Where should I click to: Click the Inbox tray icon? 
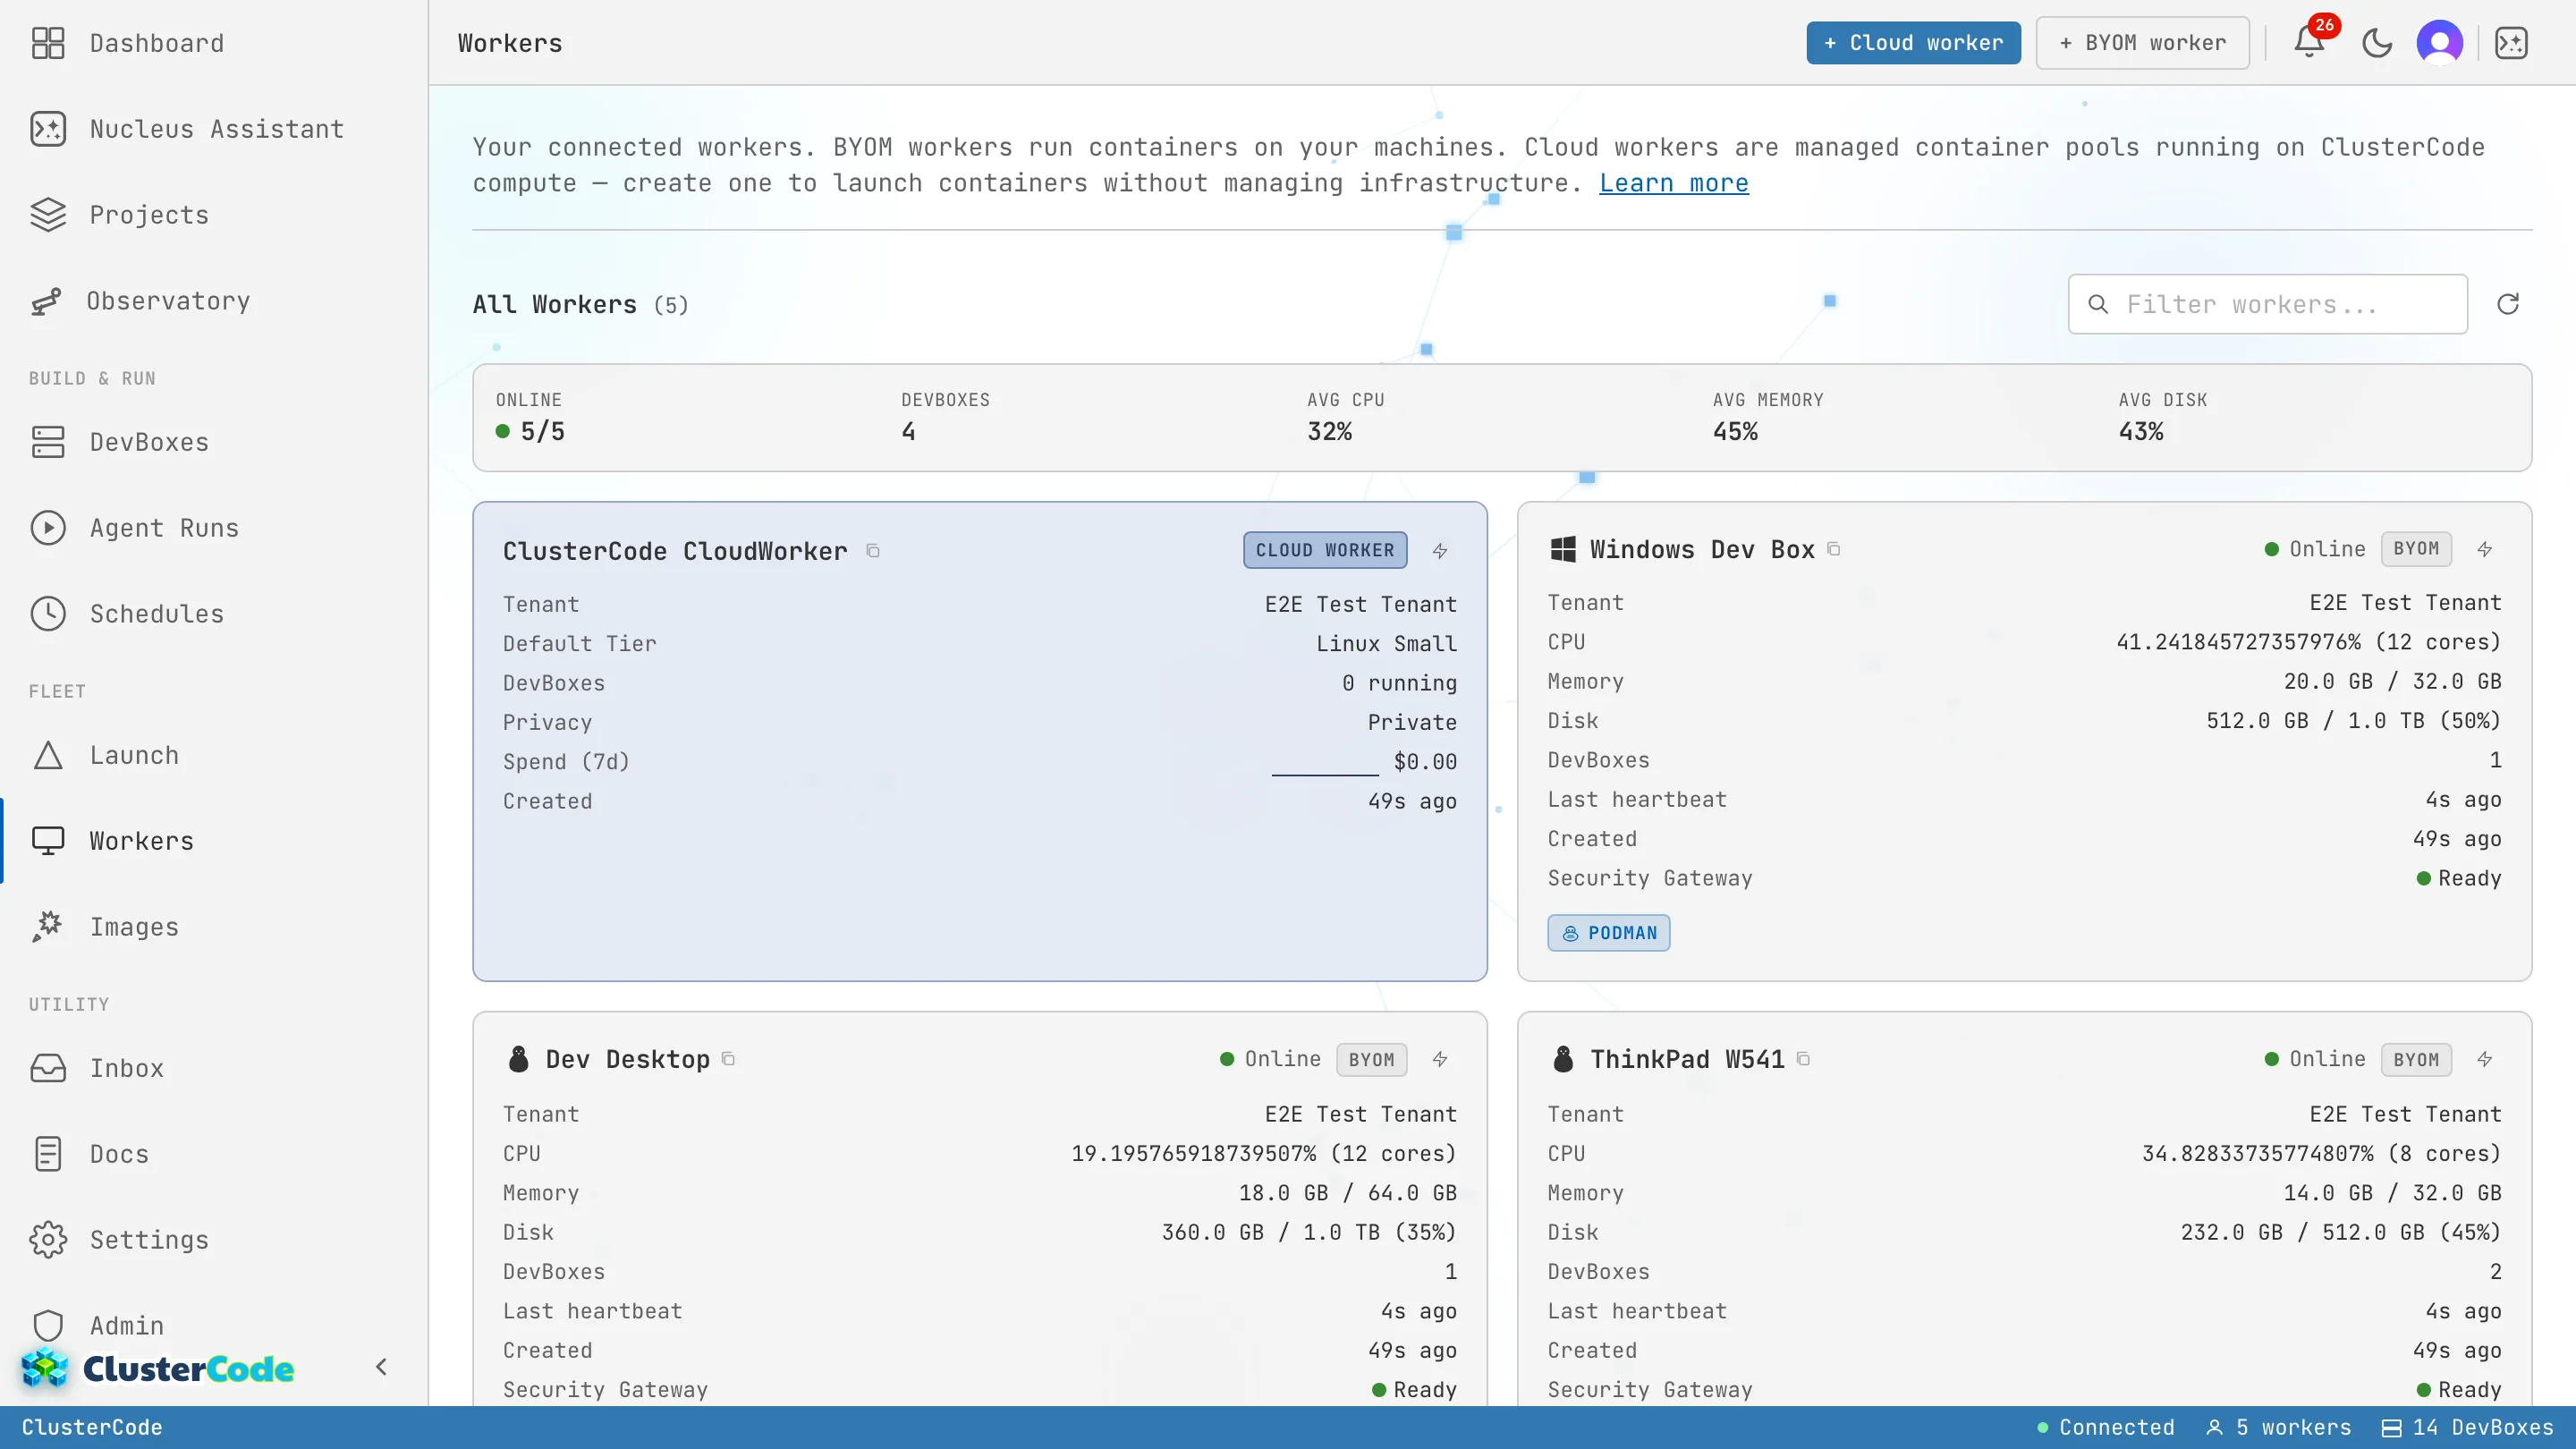click(x=48, y=1069)
